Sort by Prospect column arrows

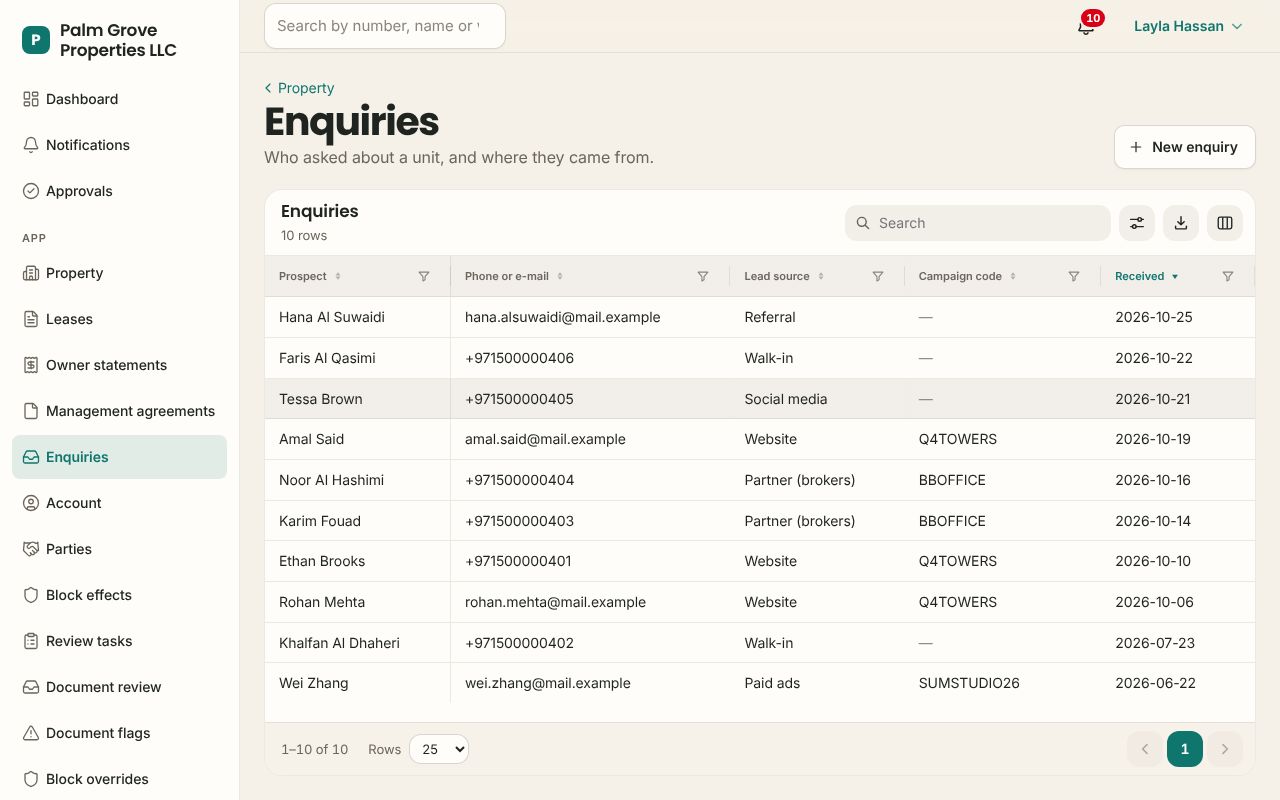coord(338,276)
